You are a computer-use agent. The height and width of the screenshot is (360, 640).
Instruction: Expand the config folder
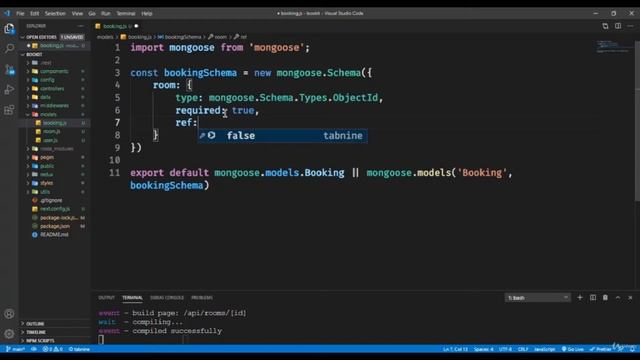47,80
